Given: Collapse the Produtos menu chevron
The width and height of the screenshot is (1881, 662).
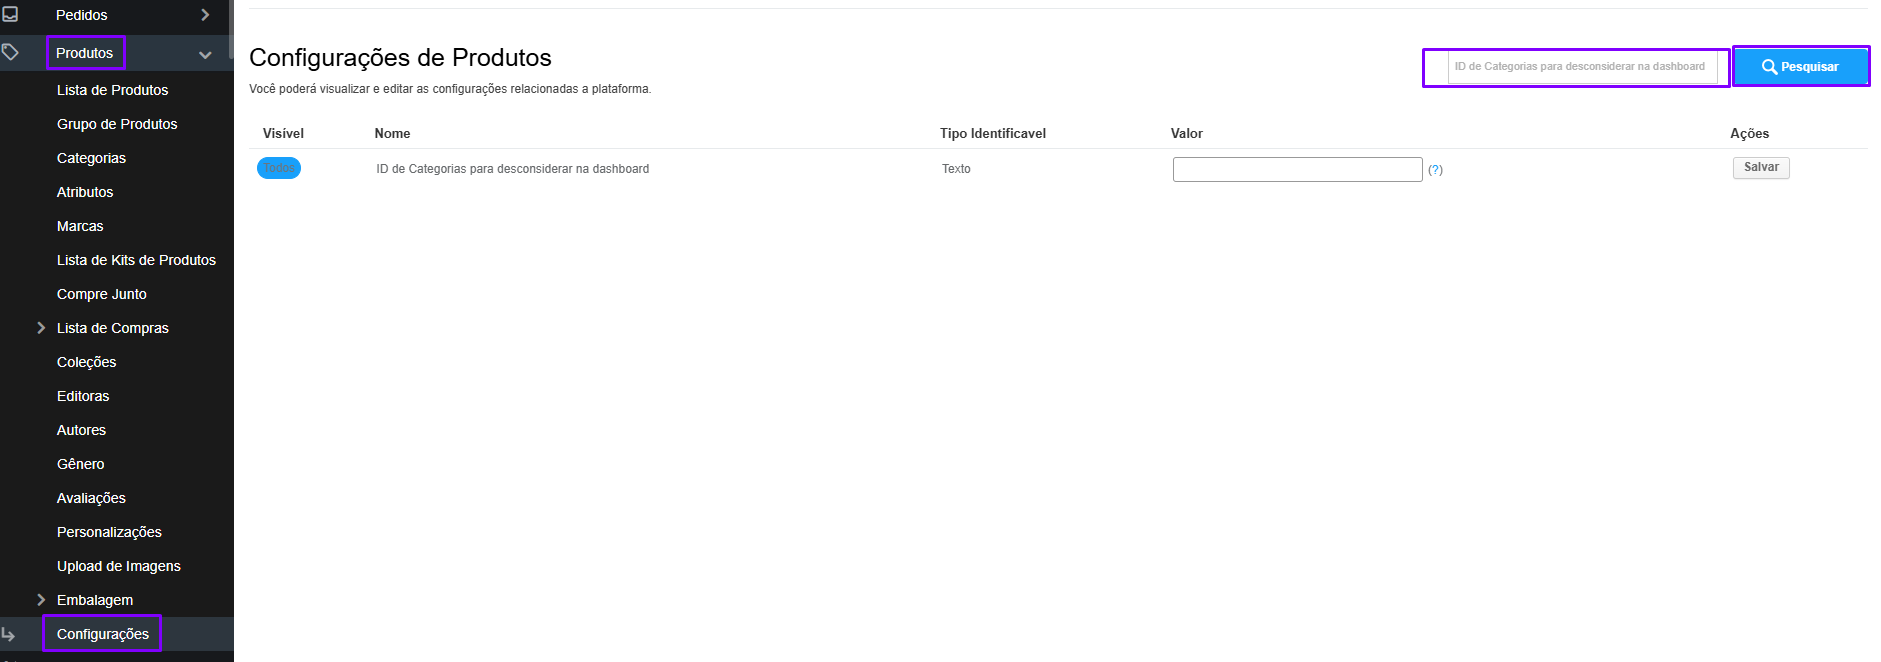Looking at the screenshot, I should coord(205,54).
